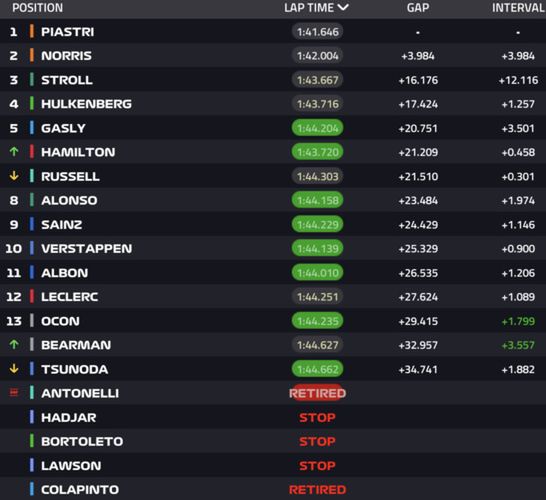
Task: Click Antonelli's red RETIRED badge
Action: tap(317, 393)
